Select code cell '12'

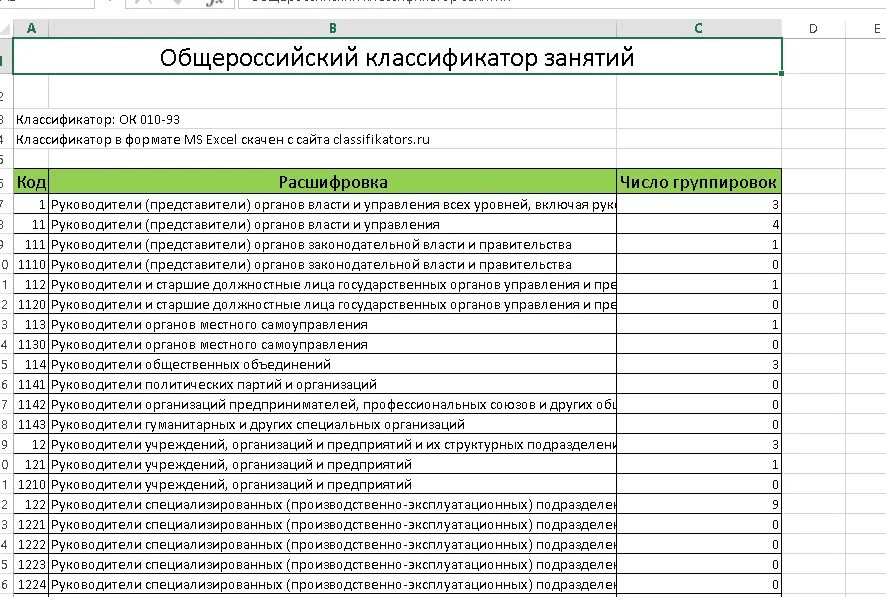31,444
